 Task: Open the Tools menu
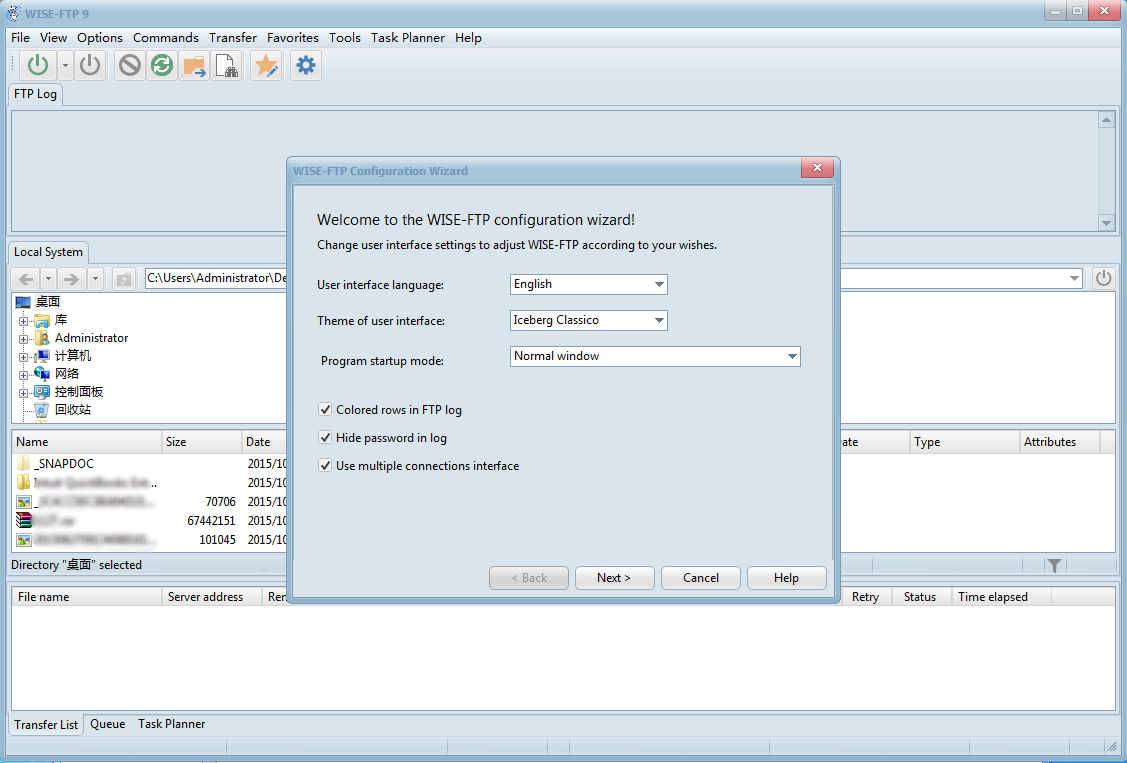(345, 37)
